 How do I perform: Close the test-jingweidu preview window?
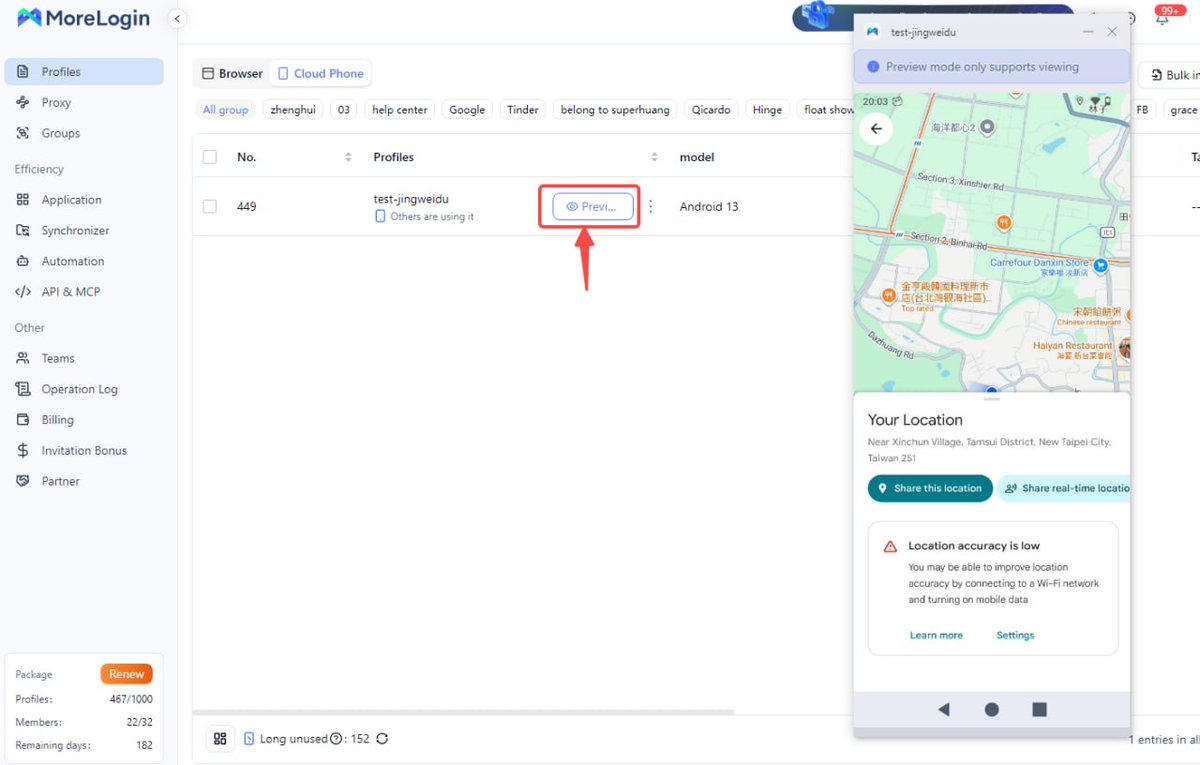point(1112,32)
